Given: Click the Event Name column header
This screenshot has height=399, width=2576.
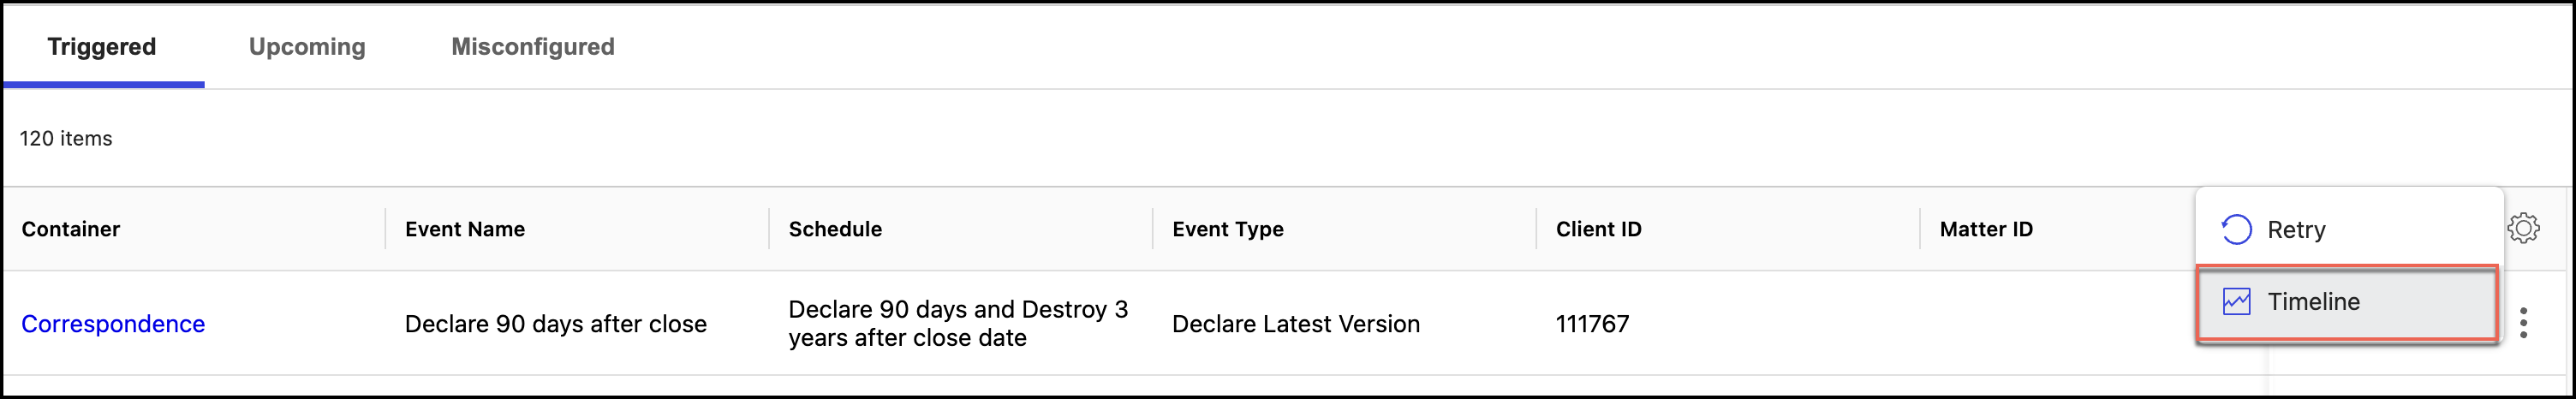Looking at the screenshot, I should pyautogui.click(x=465, y=229).
